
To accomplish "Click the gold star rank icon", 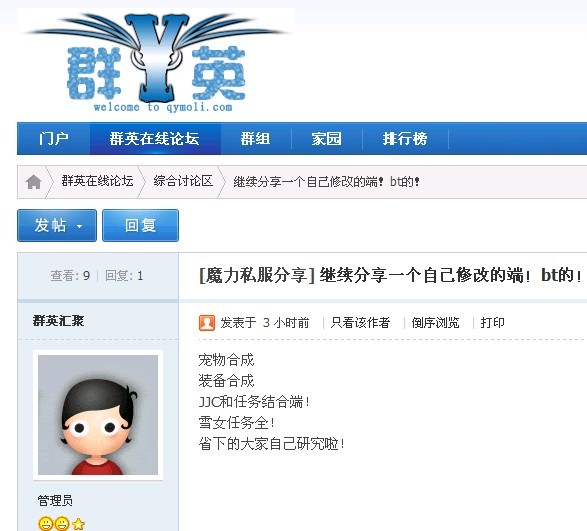I will (78, 524).
